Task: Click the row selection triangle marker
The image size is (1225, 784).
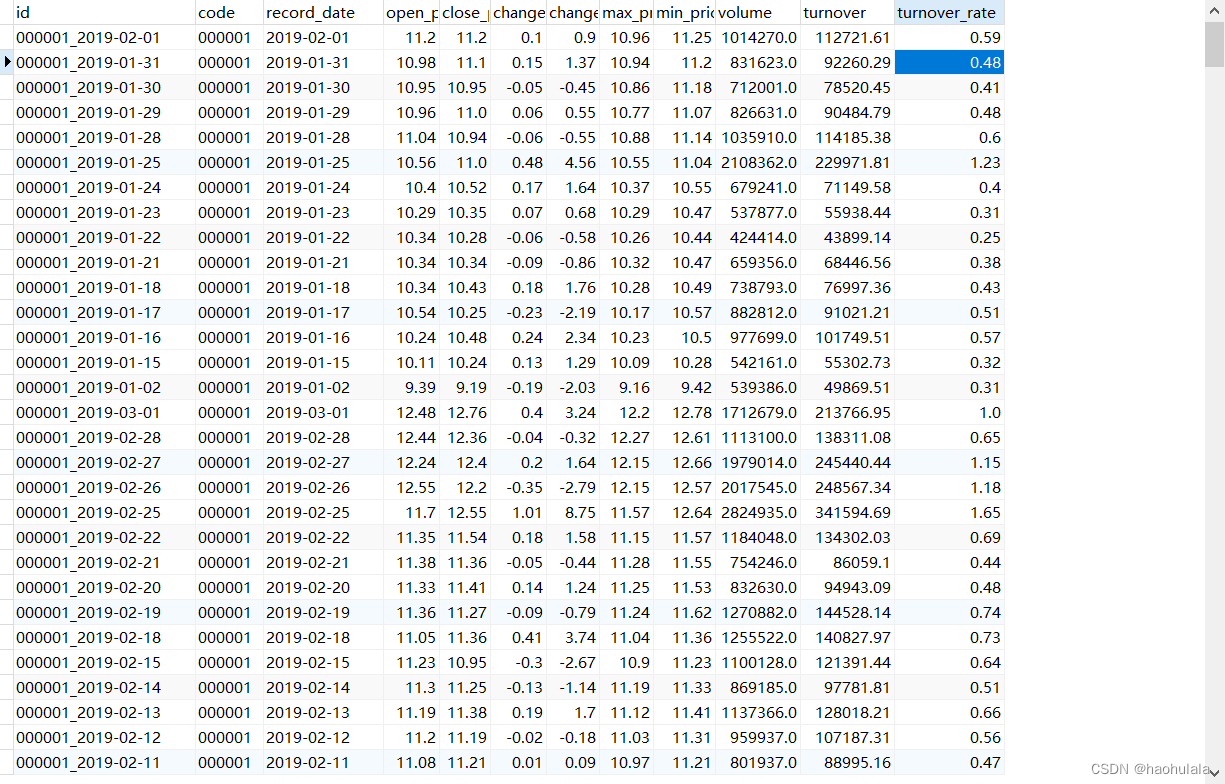Action: [7, 62]
